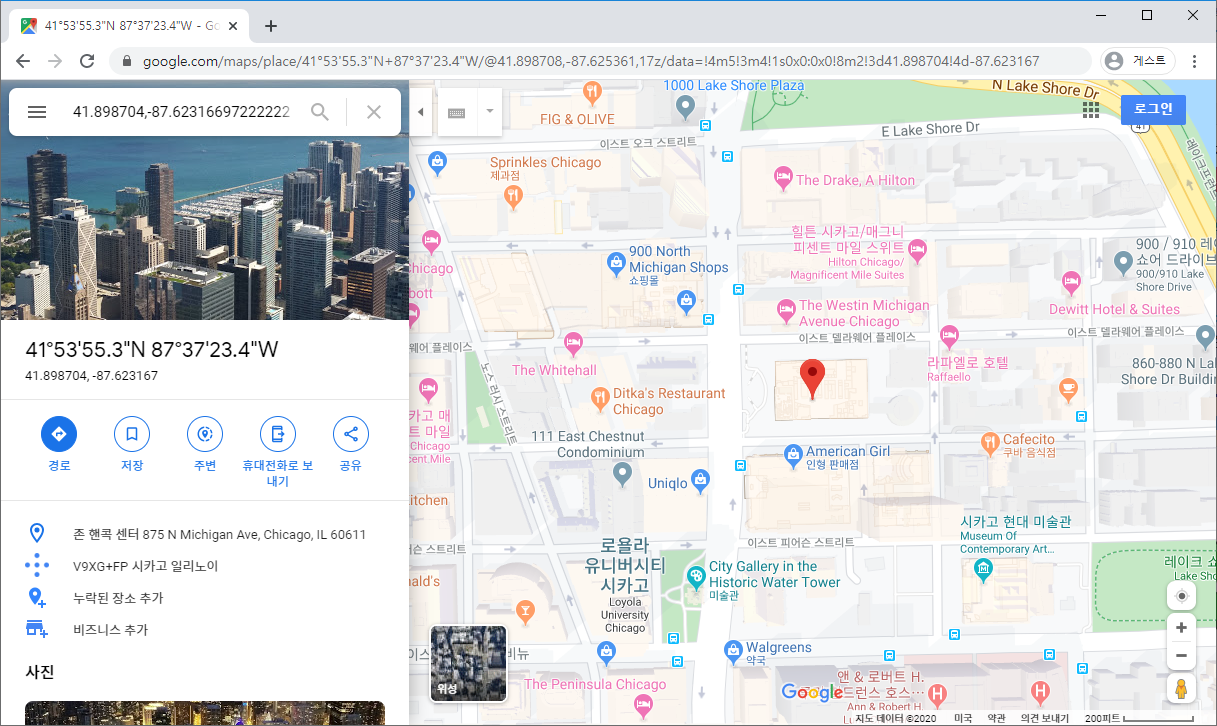Image resolution: width=1217 pixels, height=726 pixels.
Task: Select The Drake, A Hilton hotel marker
Action: pos(784,180)
